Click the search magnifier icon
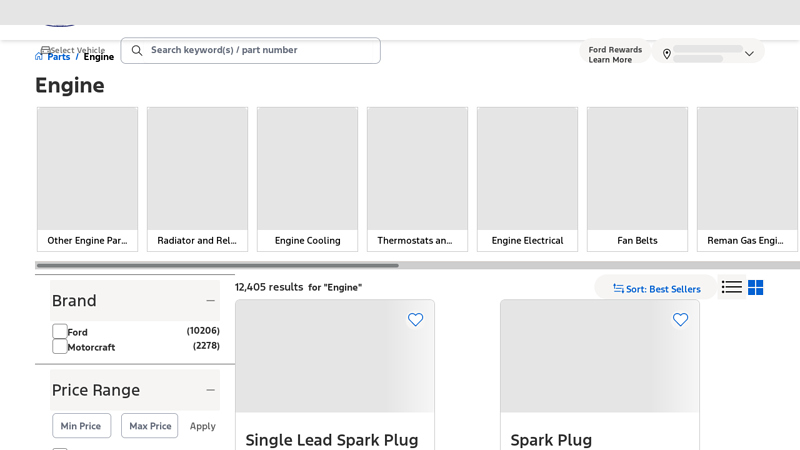 (x=137, y=51)
